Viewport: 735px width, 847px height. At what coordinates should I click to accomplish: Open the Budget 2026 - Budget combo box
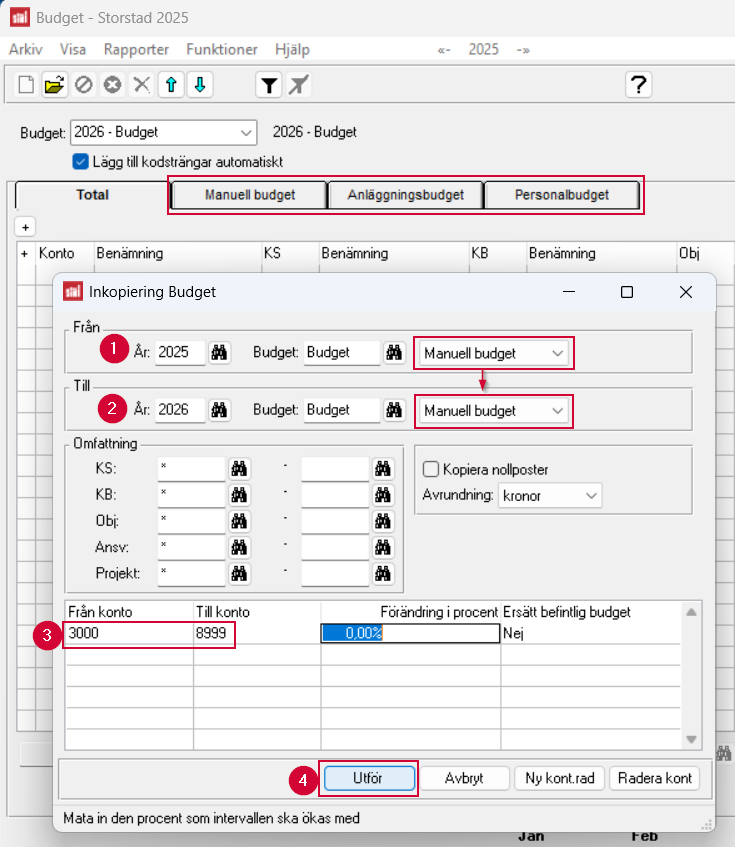pos(164,132)
